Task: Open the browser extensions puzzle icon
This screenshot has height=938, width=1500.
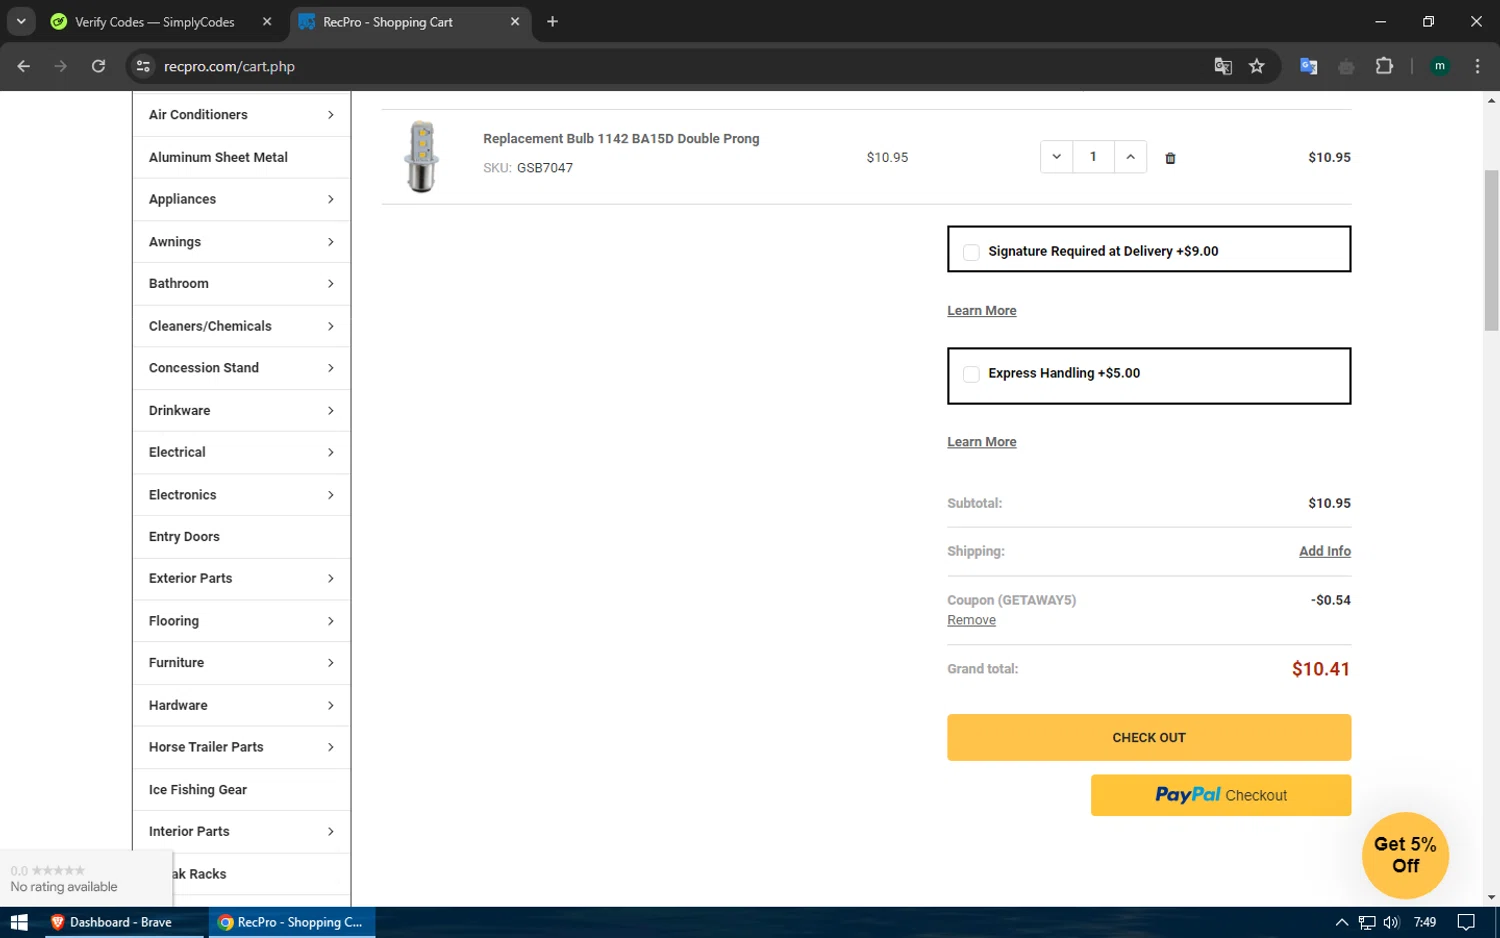Action: 1384,66
